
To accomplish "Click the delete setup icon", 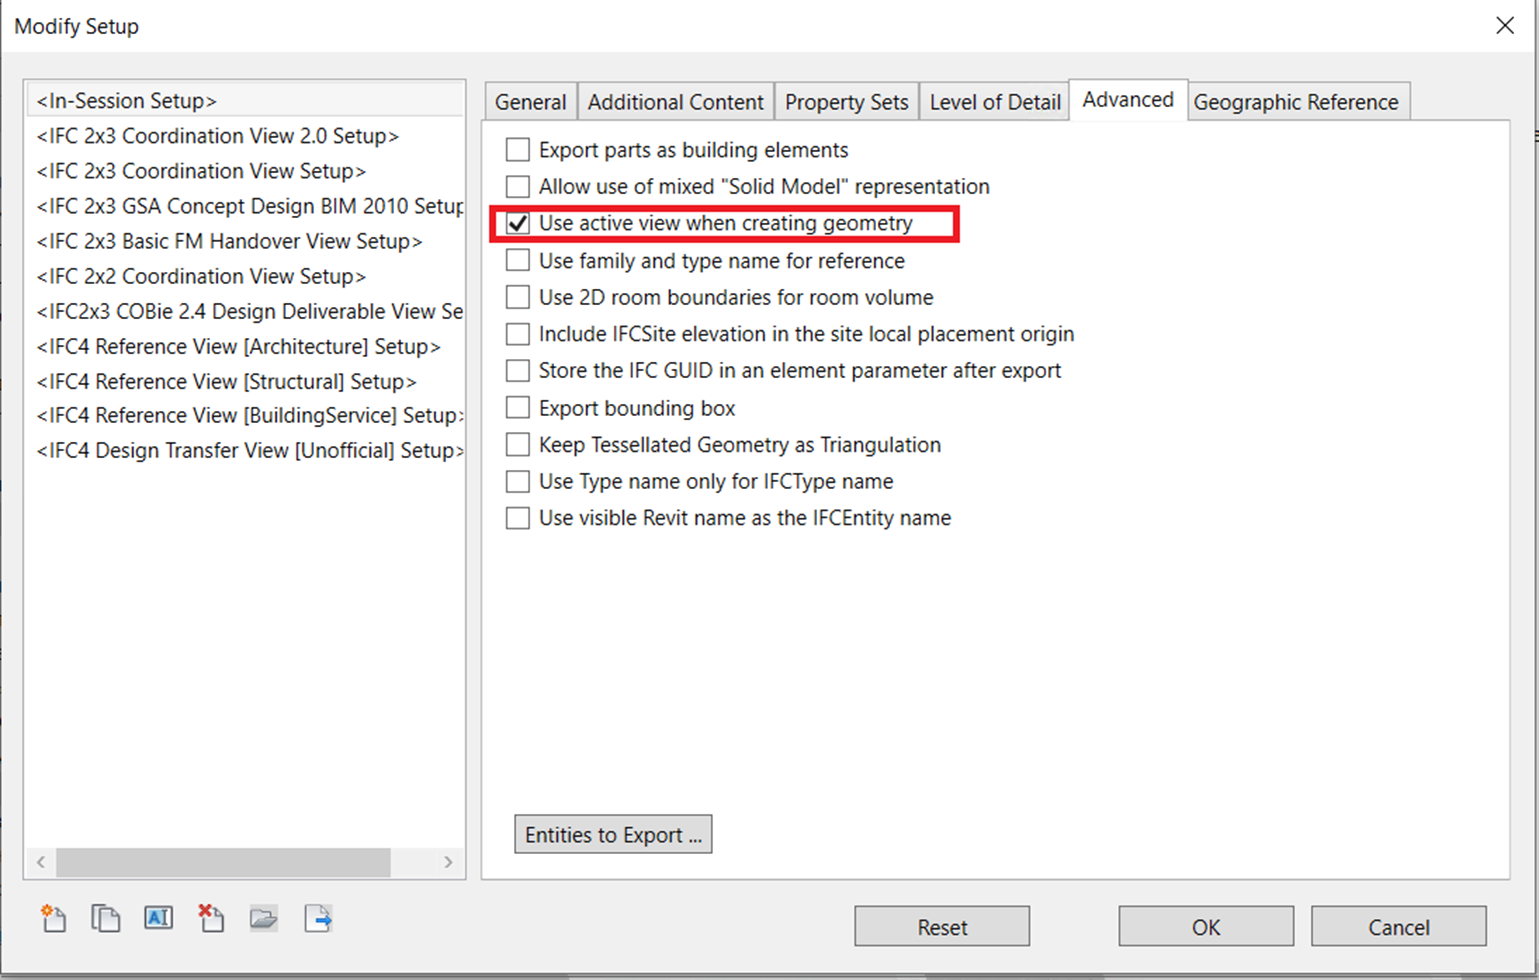I will (x=211, y=918).
